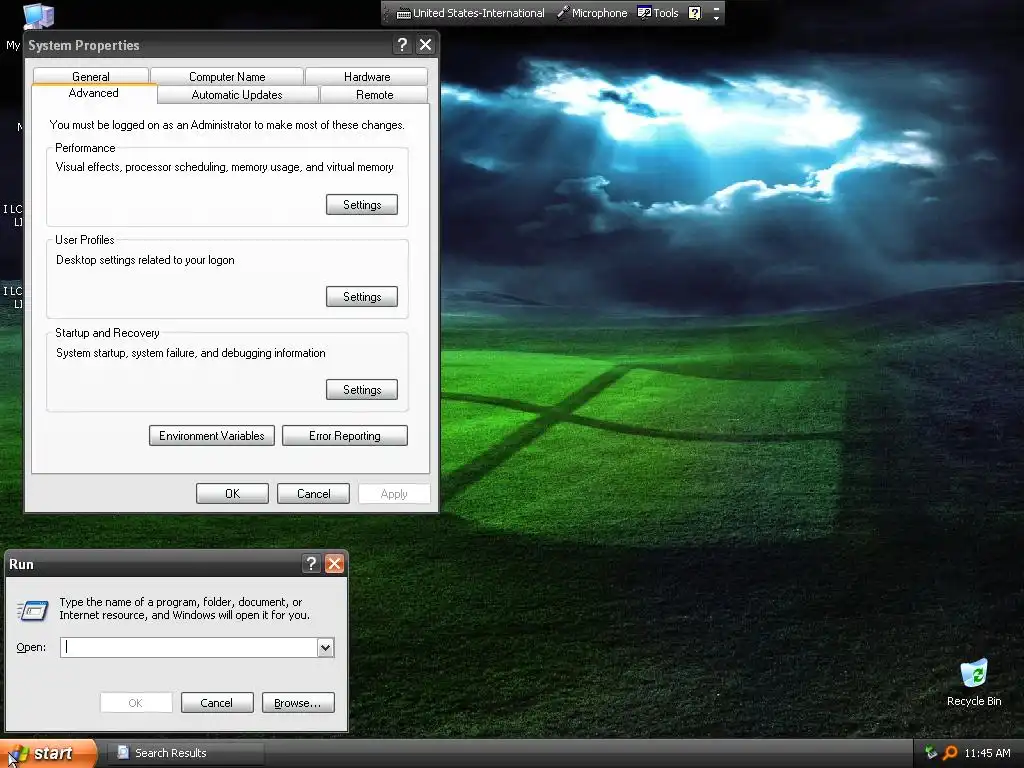The height and width of the screenshot is (768, 1024).
Task: Open User Profiles Settings
Action: [362, 296]
